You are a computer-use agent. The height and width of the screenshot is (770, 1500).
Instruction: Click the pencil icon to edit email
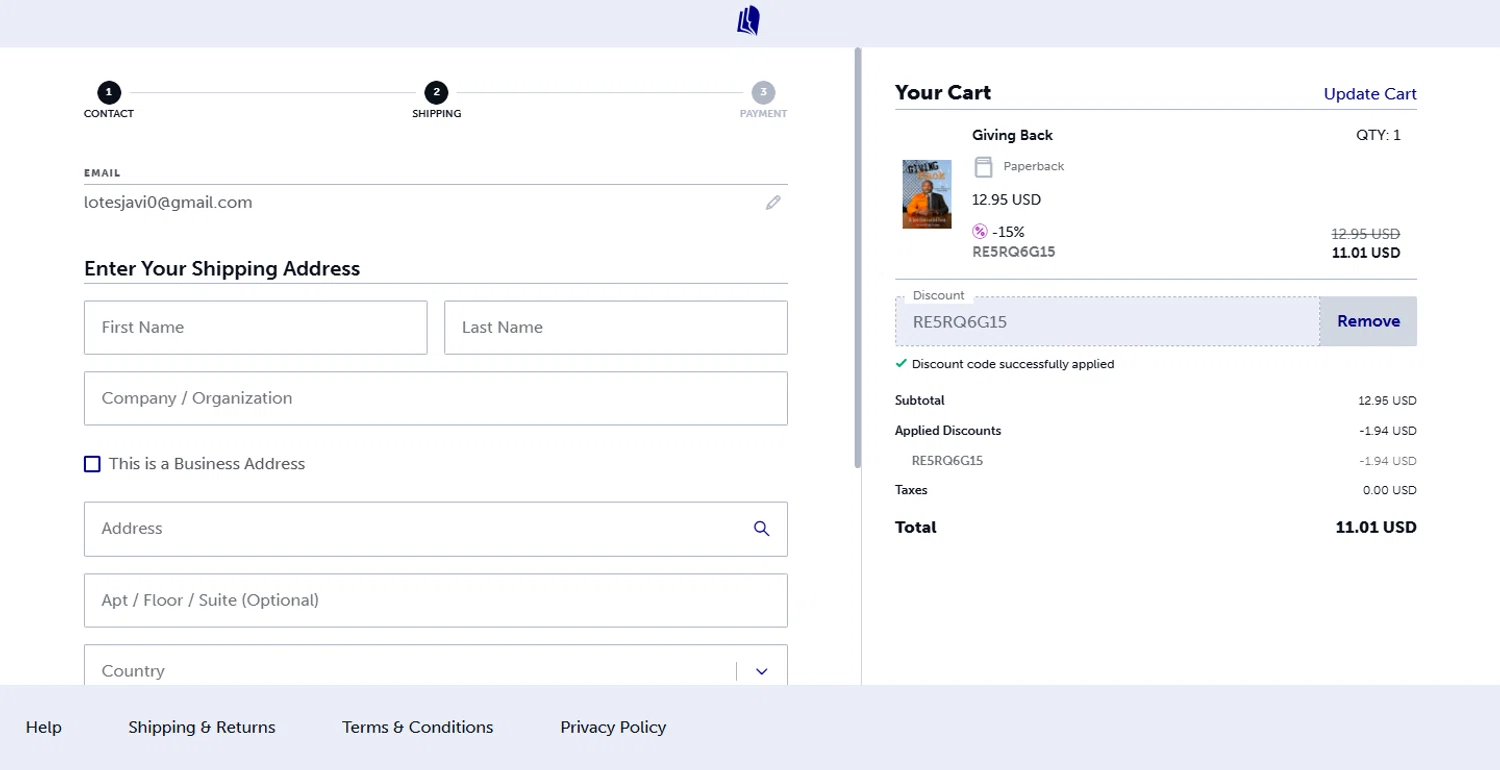773,203
